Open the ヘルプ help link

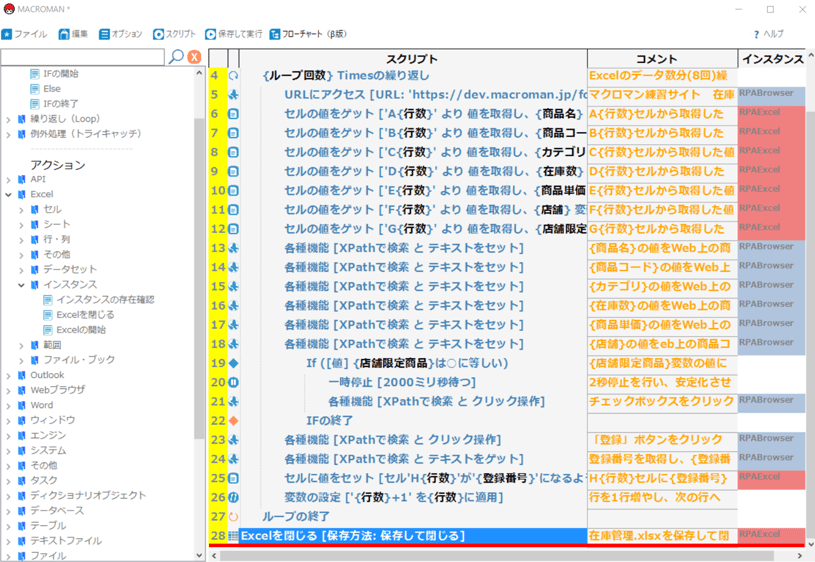[768, 34]
